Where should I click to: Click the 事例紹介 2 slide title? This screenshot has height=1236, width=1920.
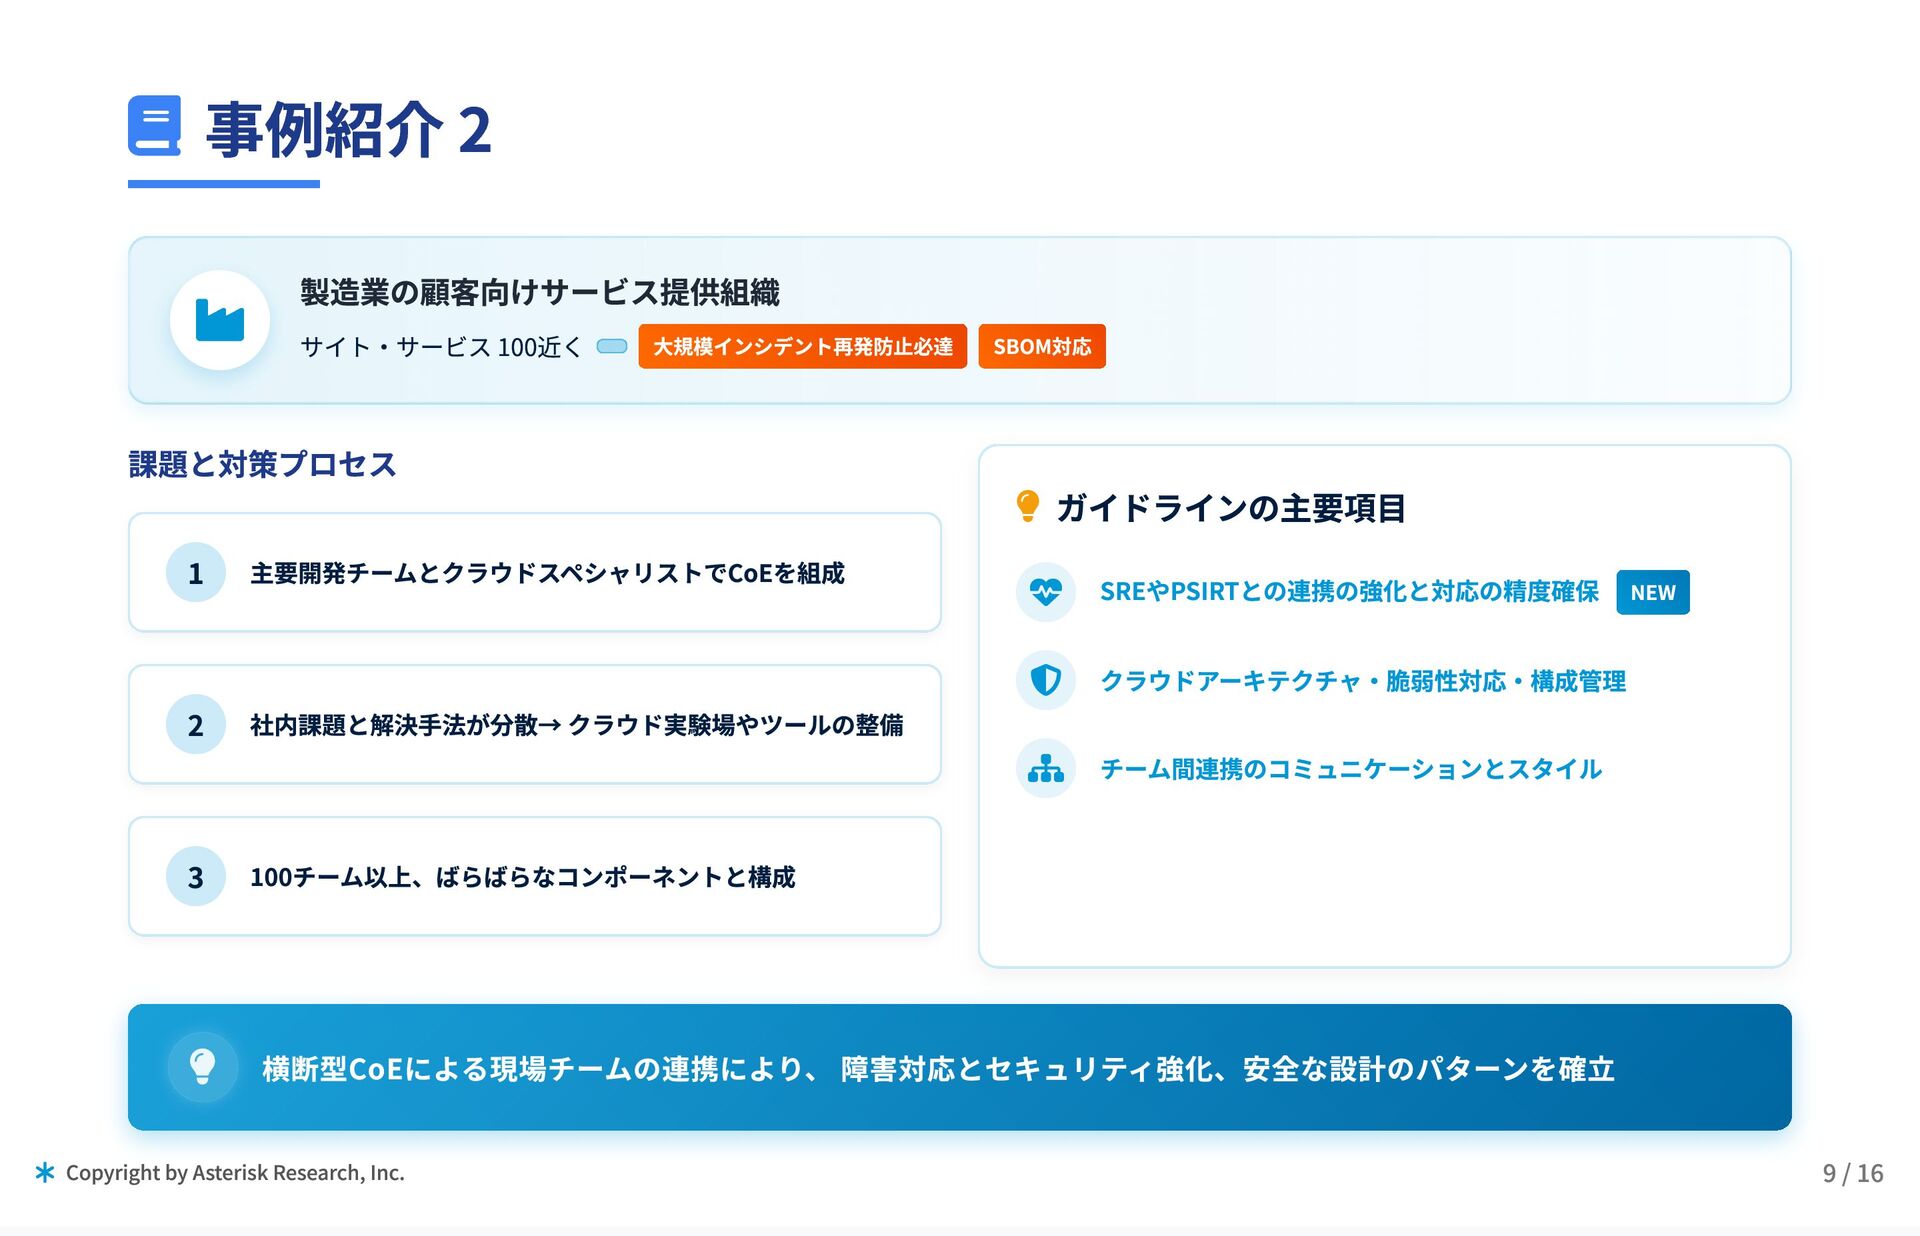[x=348, y=130]
